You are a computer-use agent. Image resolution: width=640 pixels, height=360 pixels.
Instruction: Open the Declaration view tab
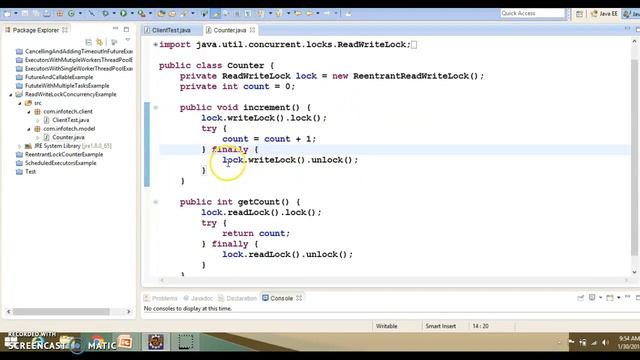pyautogui.click(x=238, y=298)
